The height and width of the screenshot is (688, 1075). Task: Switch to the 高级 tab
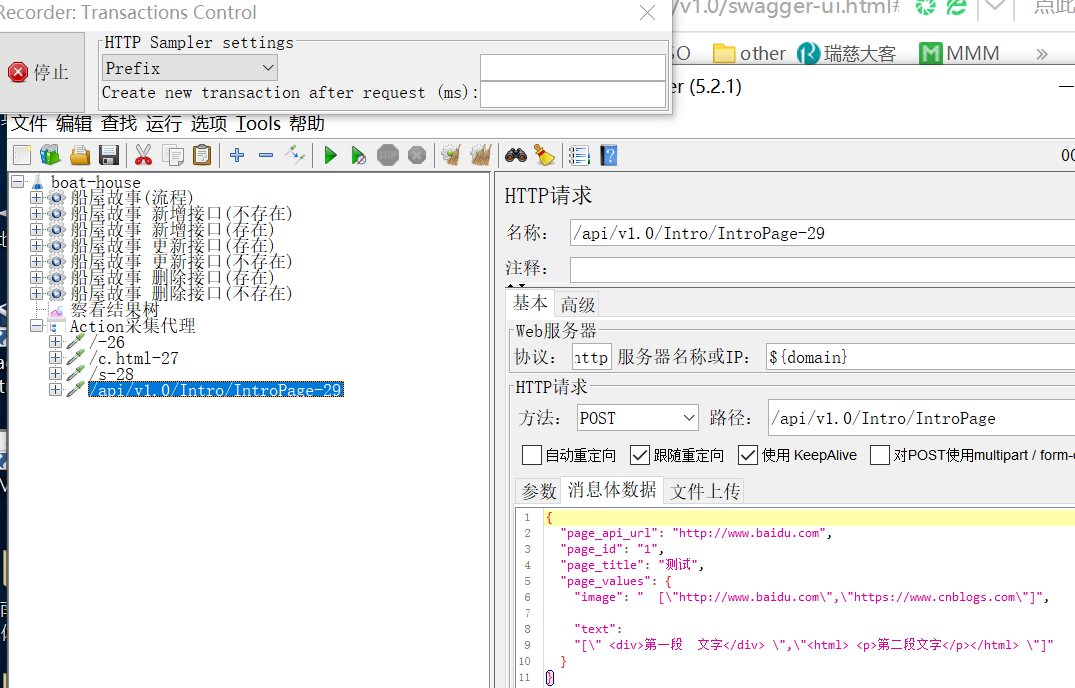tap(577, 304)
